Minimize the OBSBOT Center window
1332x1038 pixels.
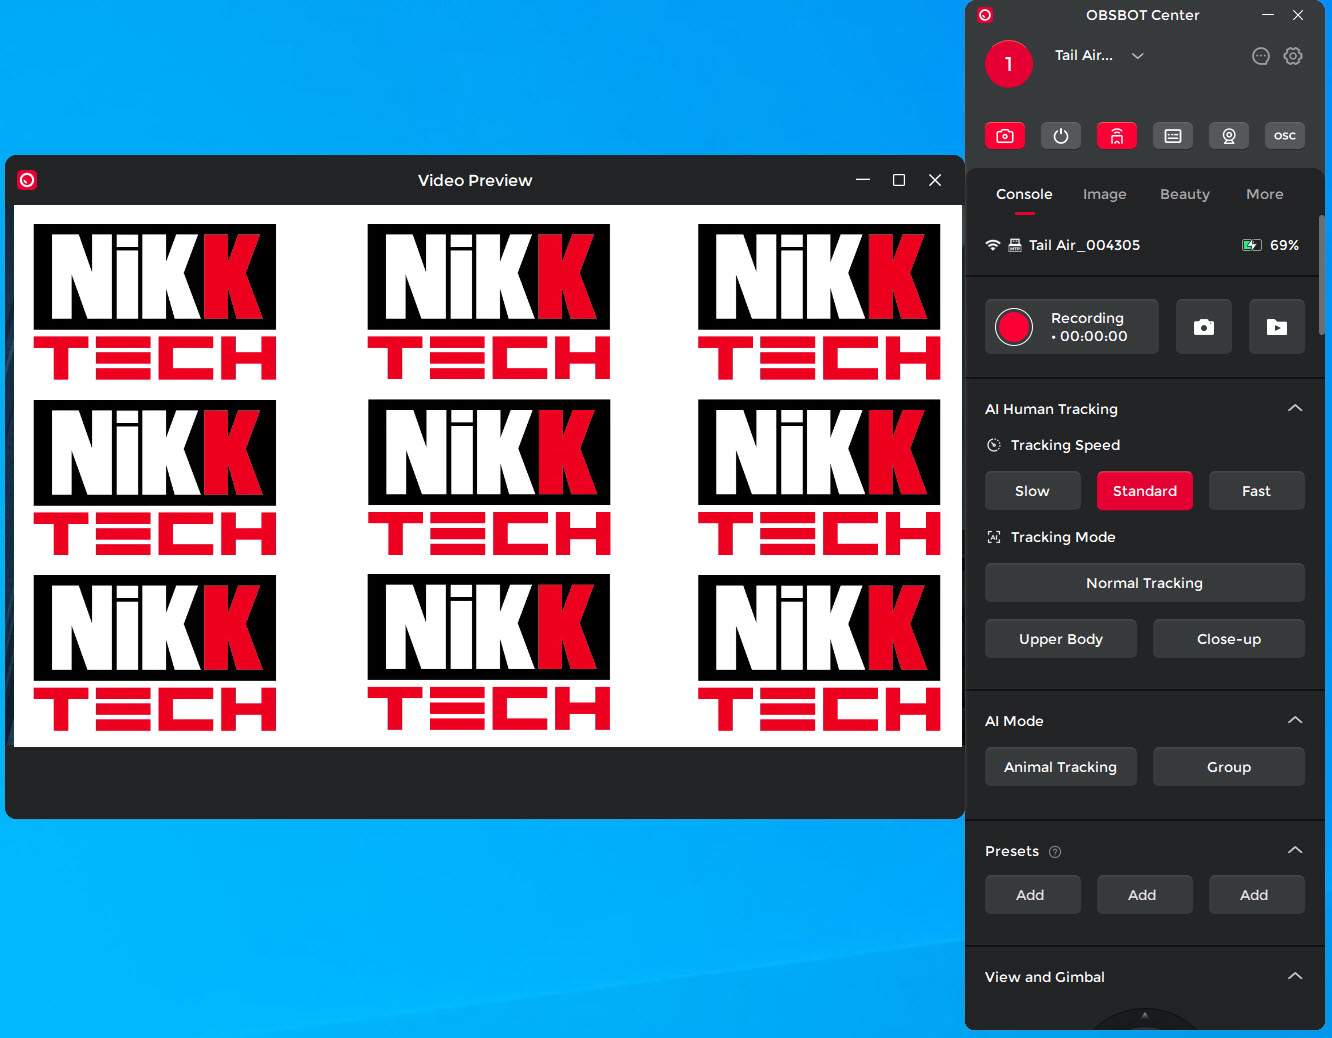click(1268, 15)
